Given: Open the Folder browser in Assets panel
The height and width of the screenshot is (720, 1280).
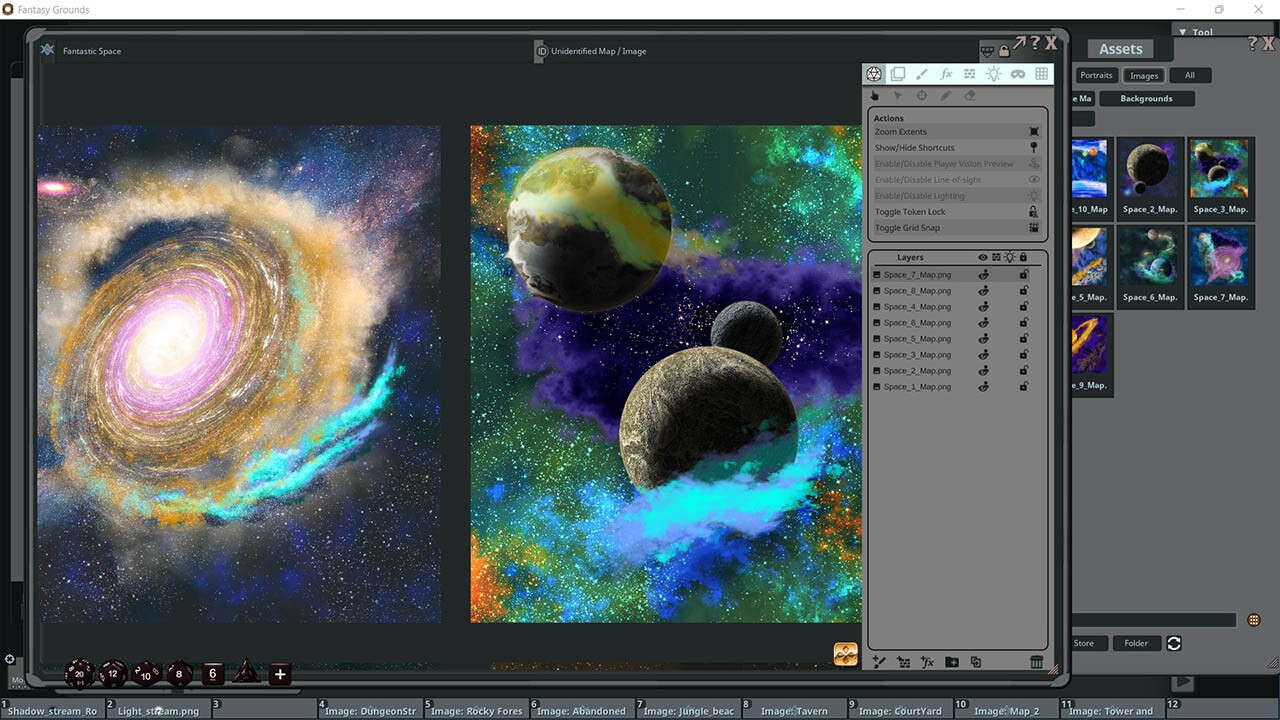Looking at the screenshot, I should click(x=1137, y=643).
